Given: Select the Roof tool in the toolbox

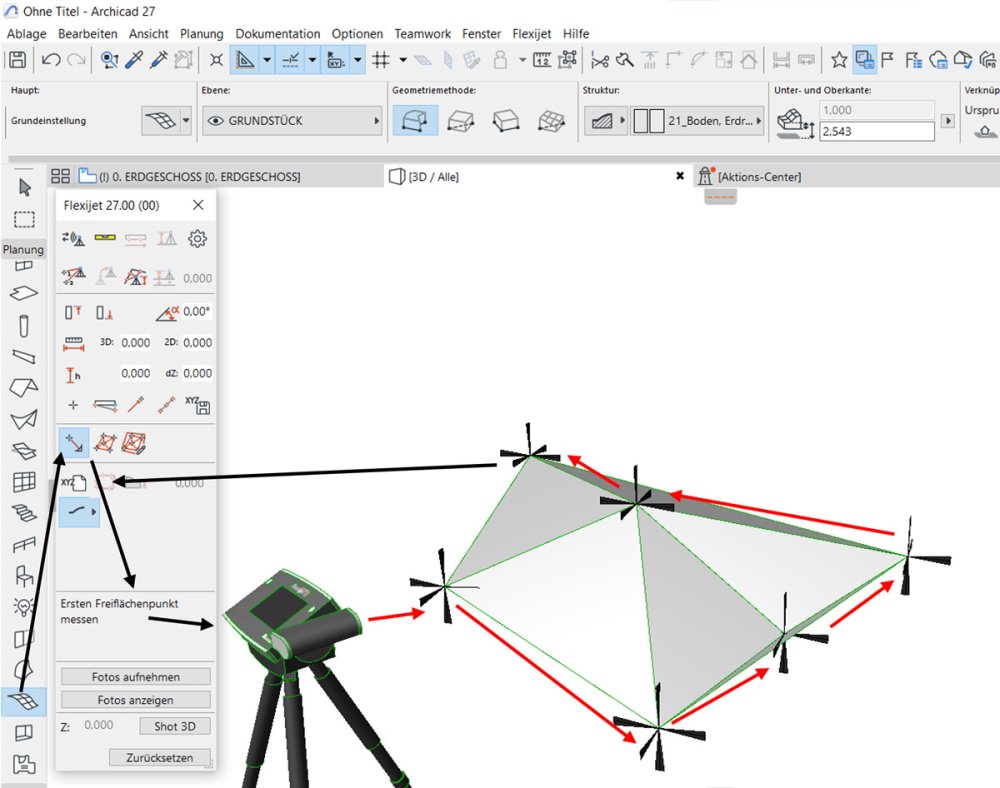Looking at the screenshot, I should (x=24, y=387).
